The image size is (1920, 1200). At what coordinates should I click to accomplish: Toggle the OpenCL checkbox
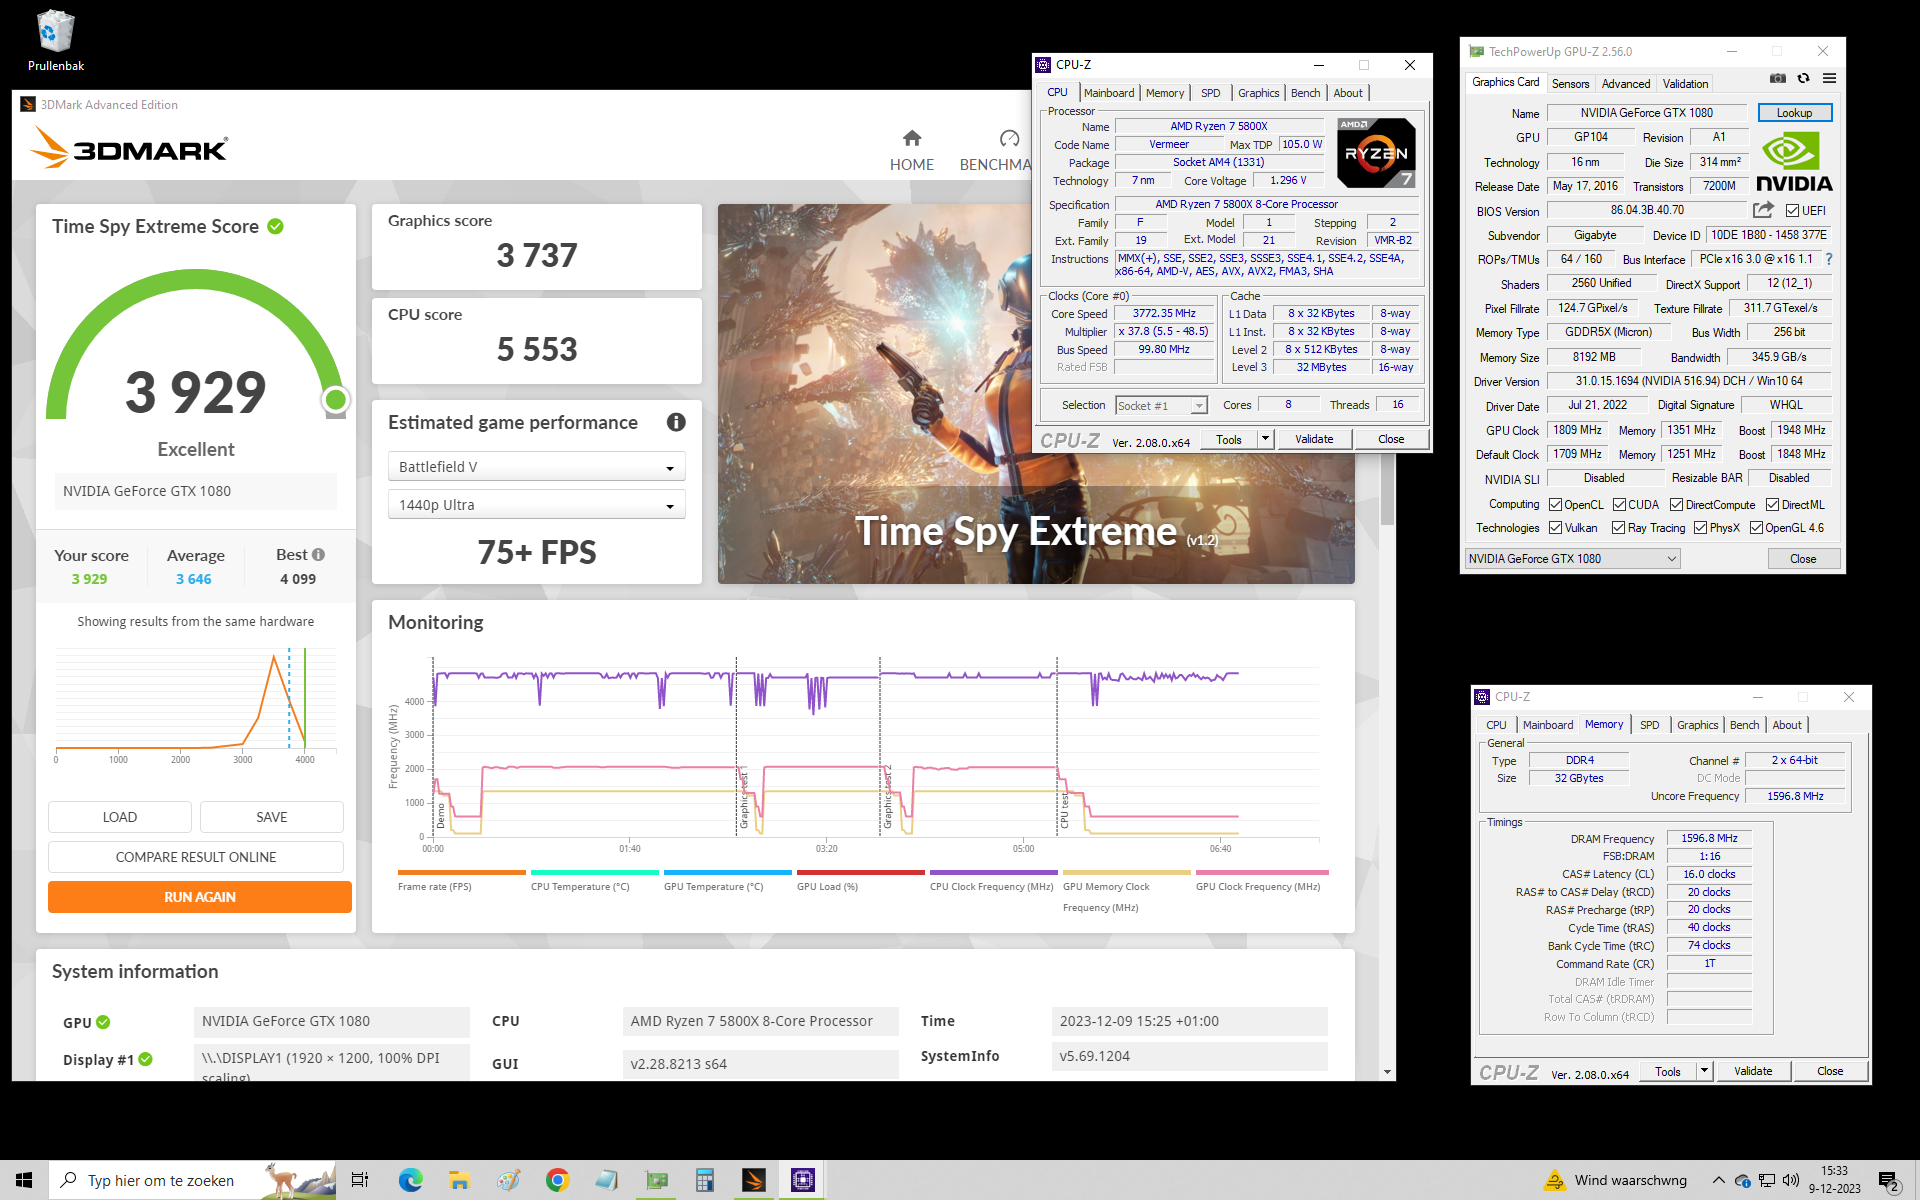[x=1555, y=505]
